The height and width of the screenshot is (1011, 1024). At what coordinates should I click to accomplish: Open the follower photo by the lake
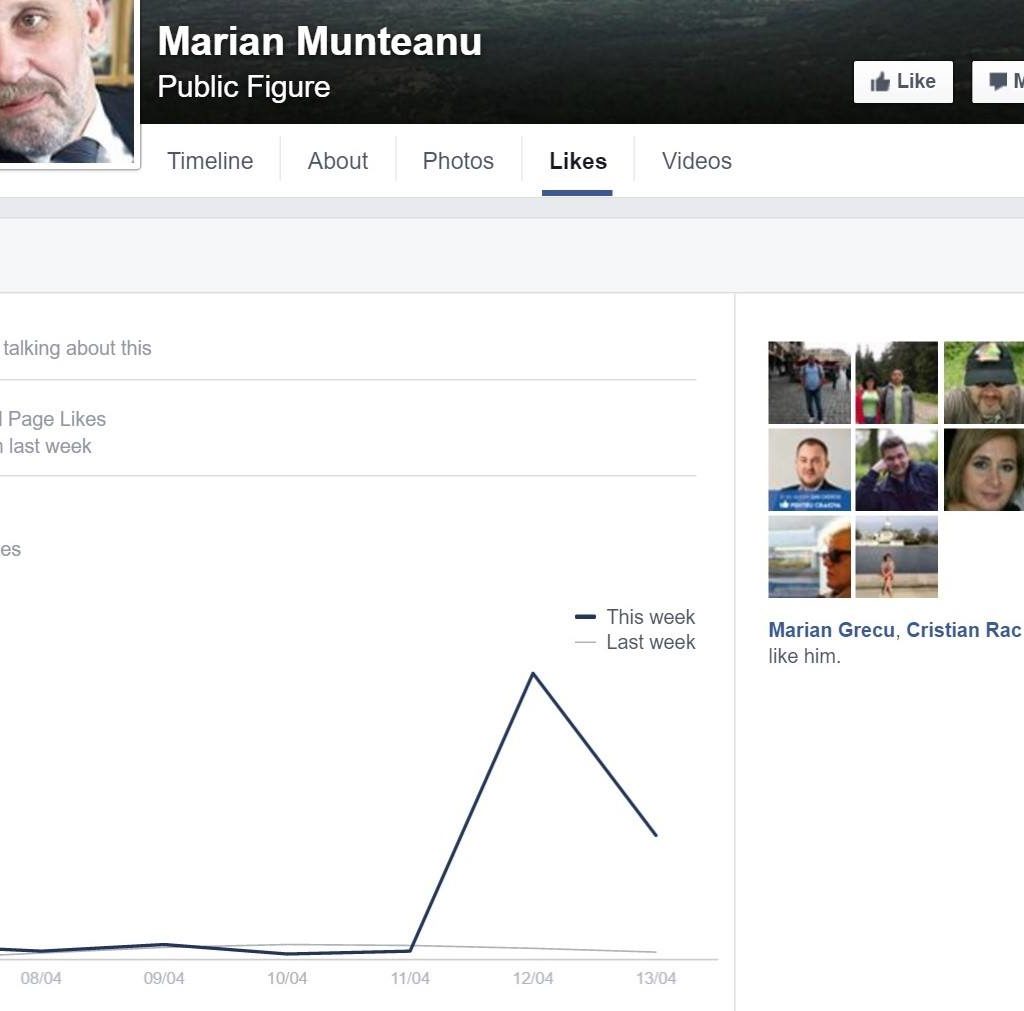(896, 556)
